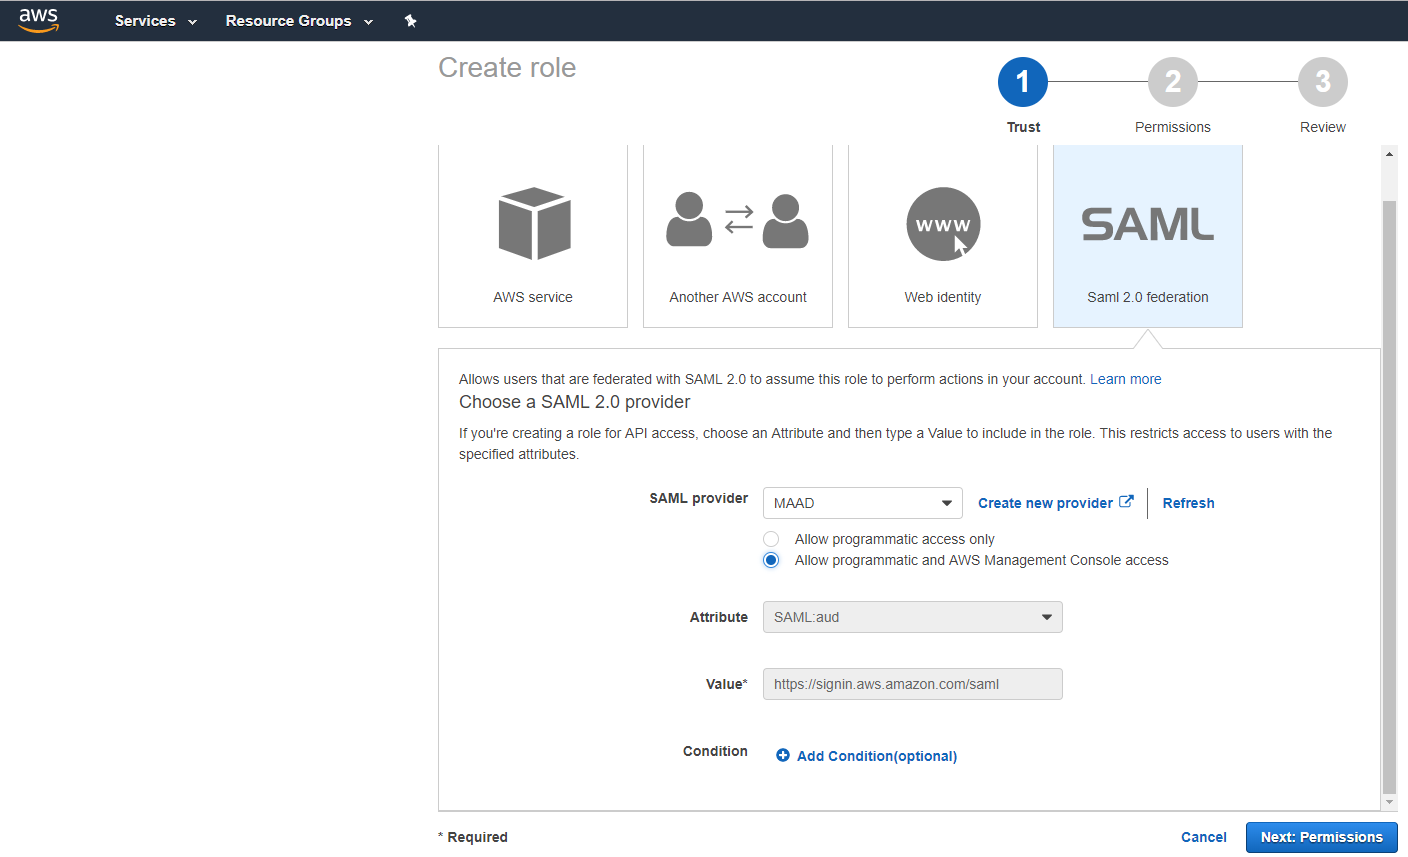Viewport: 1408px width, 857px height.
Task: Expand the Services menu
Action: (x=156, y=21)
